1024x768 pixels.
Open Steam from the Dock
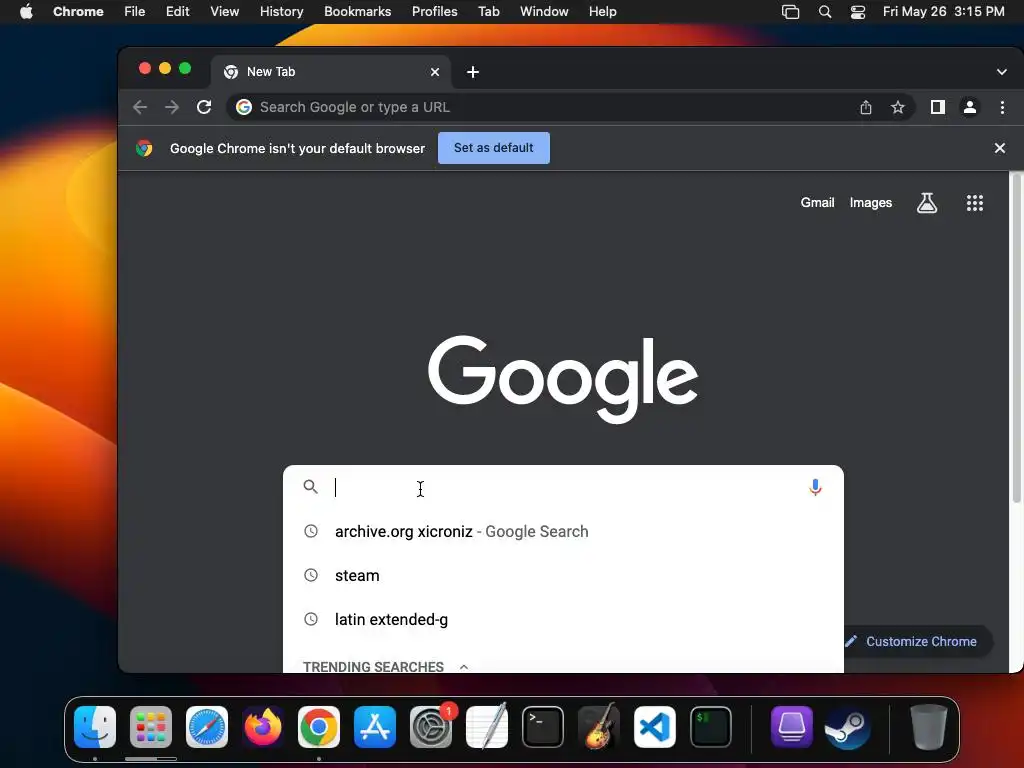(848, 727)
